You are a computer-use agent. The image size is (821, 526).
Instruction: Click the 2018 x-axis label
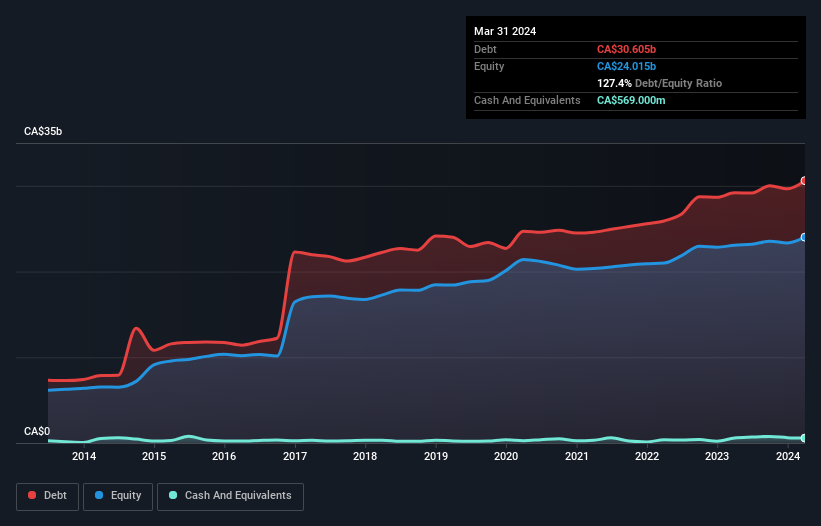365,456
